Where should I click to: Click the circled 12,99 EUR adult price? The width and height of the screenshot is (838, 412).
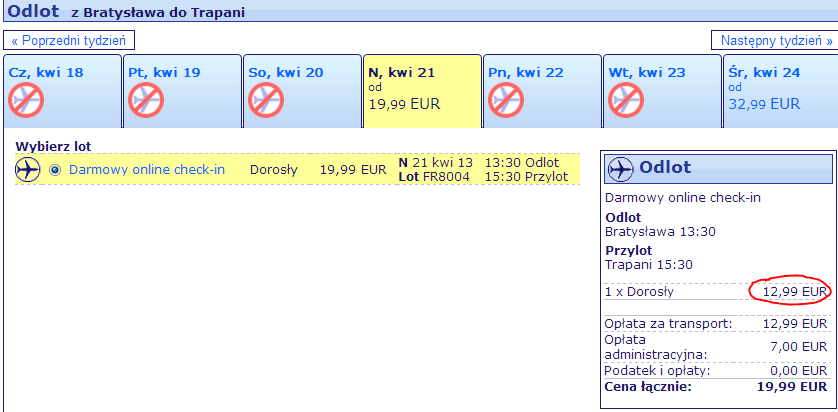pyautogui.click(x=795, y=292)
